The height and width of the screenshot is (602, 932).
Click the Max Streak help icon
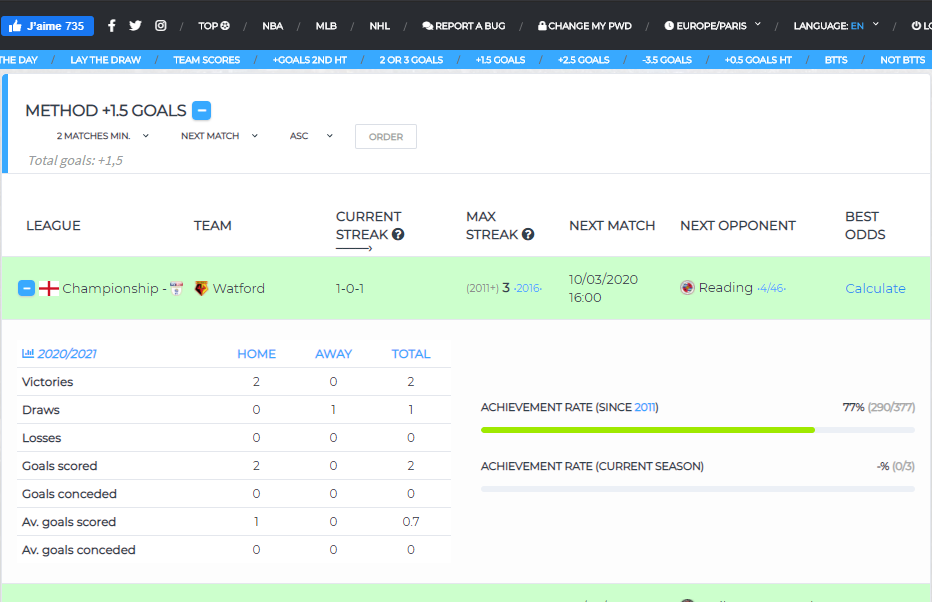pos(528,234)
